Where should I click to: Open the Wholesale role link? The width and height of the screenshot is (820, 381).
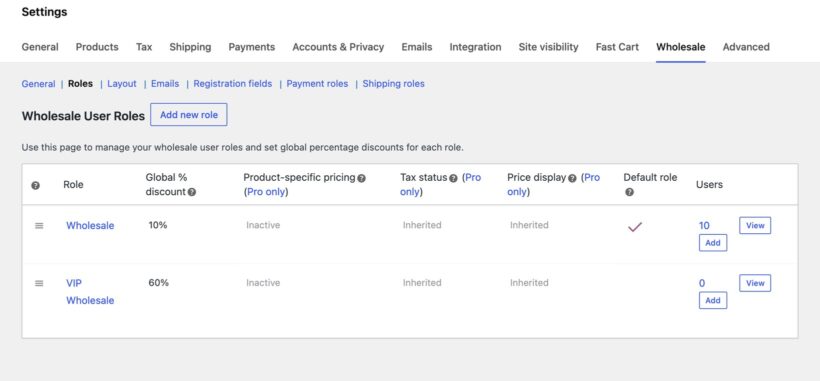point(90,226)
